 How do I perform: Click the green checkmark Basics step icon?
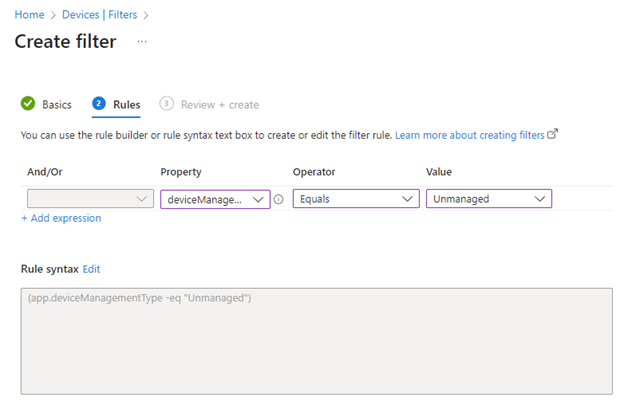(28, 104)
